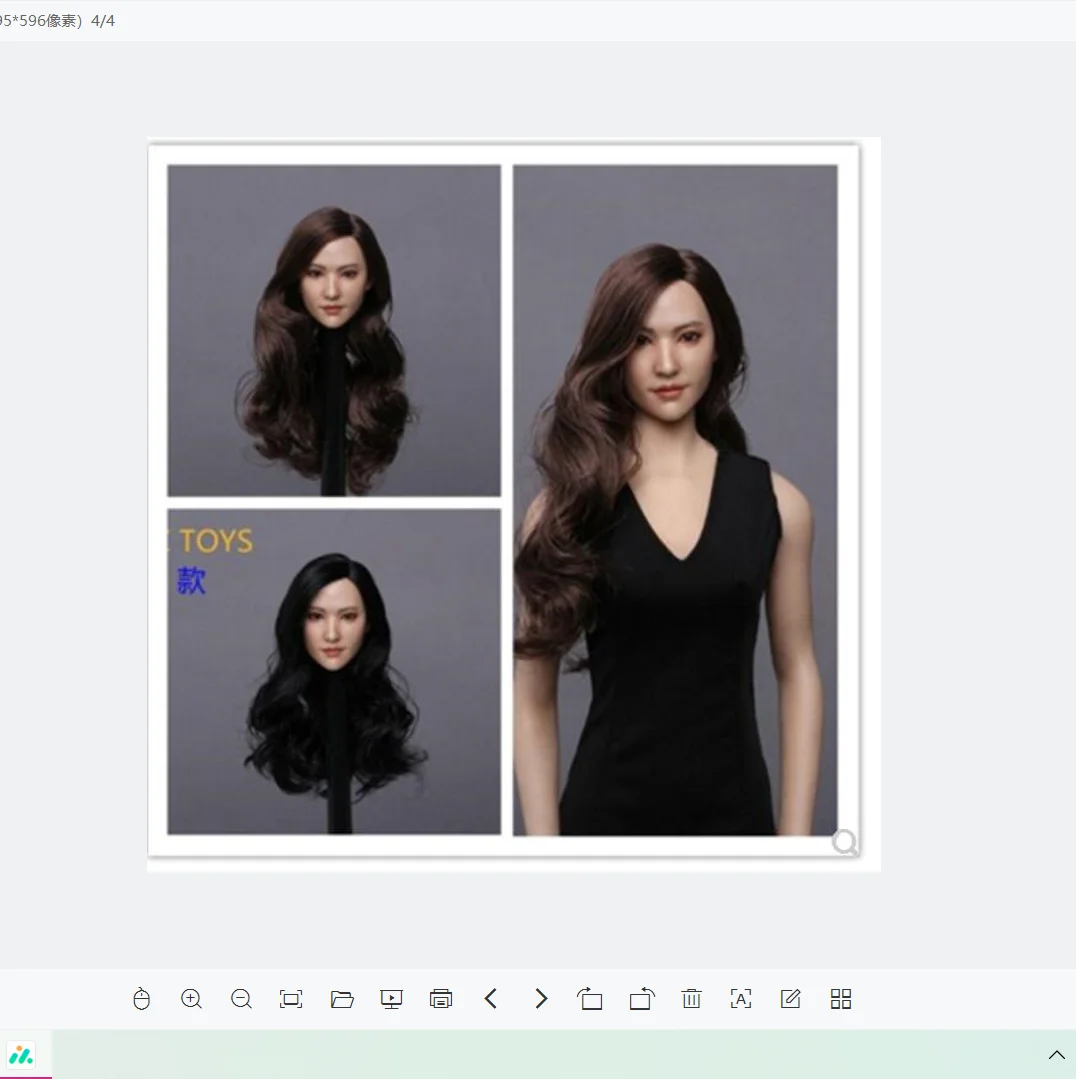This screenshot has width=1076, height=1079.
Task: Click the brown-haired head sculpt photo
Action: tap(334, 330)
